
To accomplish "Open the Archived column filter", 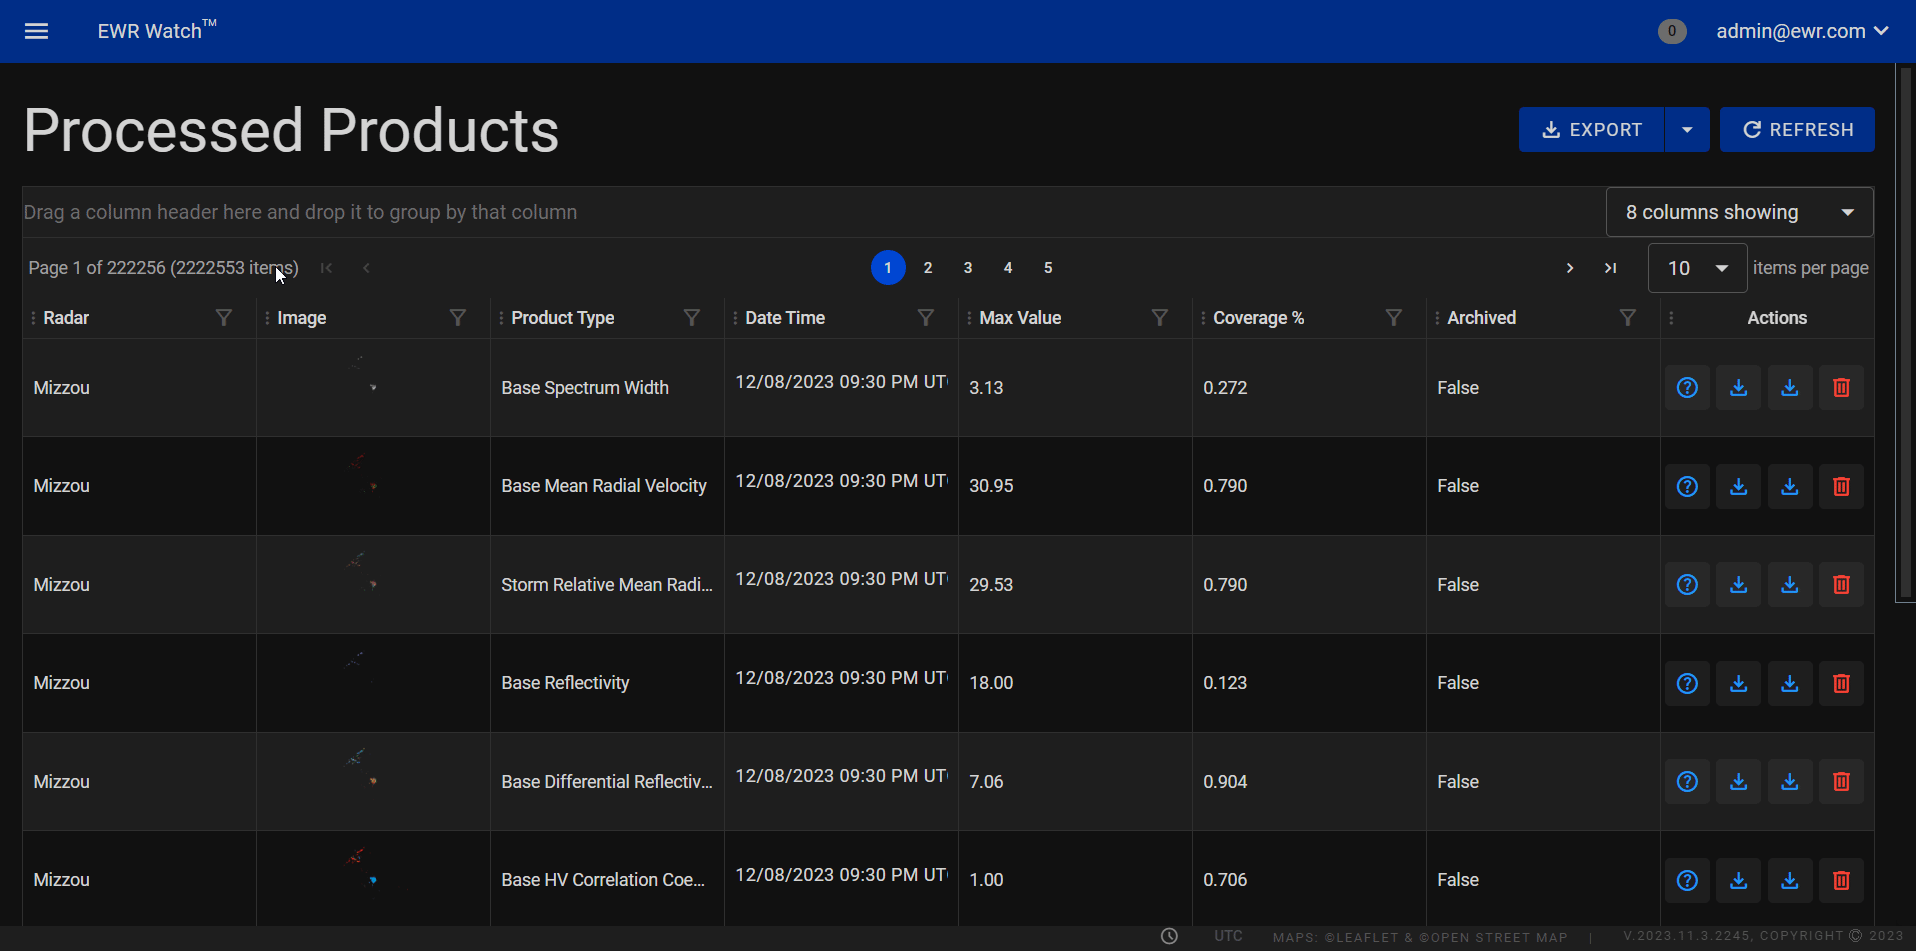I will click(1627, 318).
